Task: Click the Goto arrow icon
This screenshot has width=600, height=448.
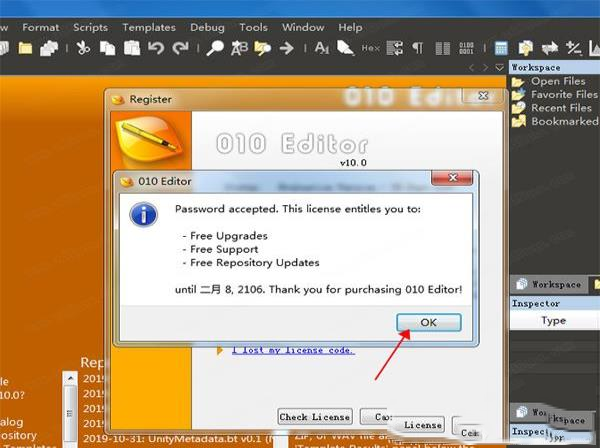Action: (x=287, y=48)
